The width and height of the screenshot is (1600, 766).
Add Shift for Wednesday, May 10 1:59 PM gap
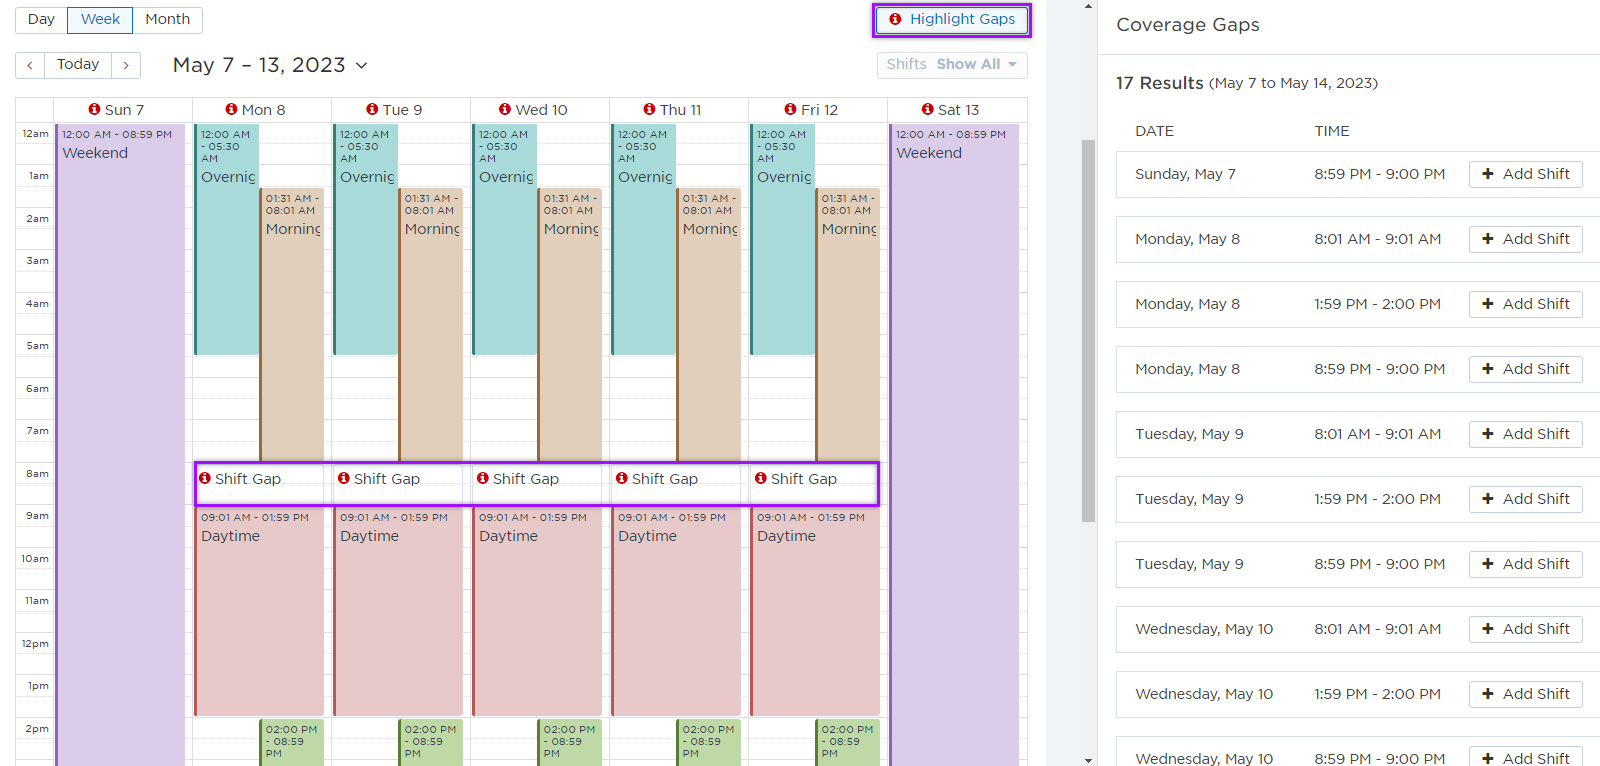1525,694
